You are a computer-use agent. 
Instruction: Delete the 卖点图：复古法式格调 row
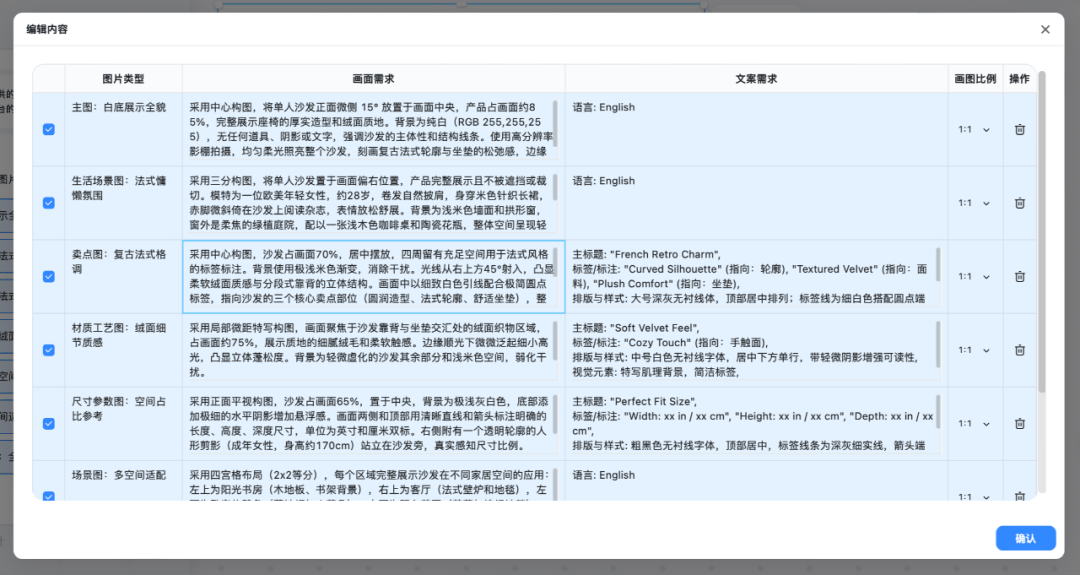[x=1019, y=277]
